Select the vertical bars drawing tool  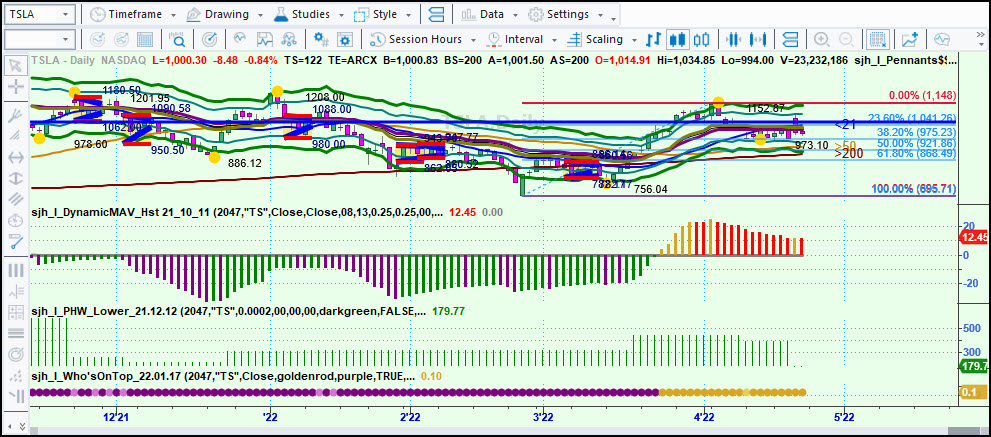pyautogui.click(x=16, y=270)
